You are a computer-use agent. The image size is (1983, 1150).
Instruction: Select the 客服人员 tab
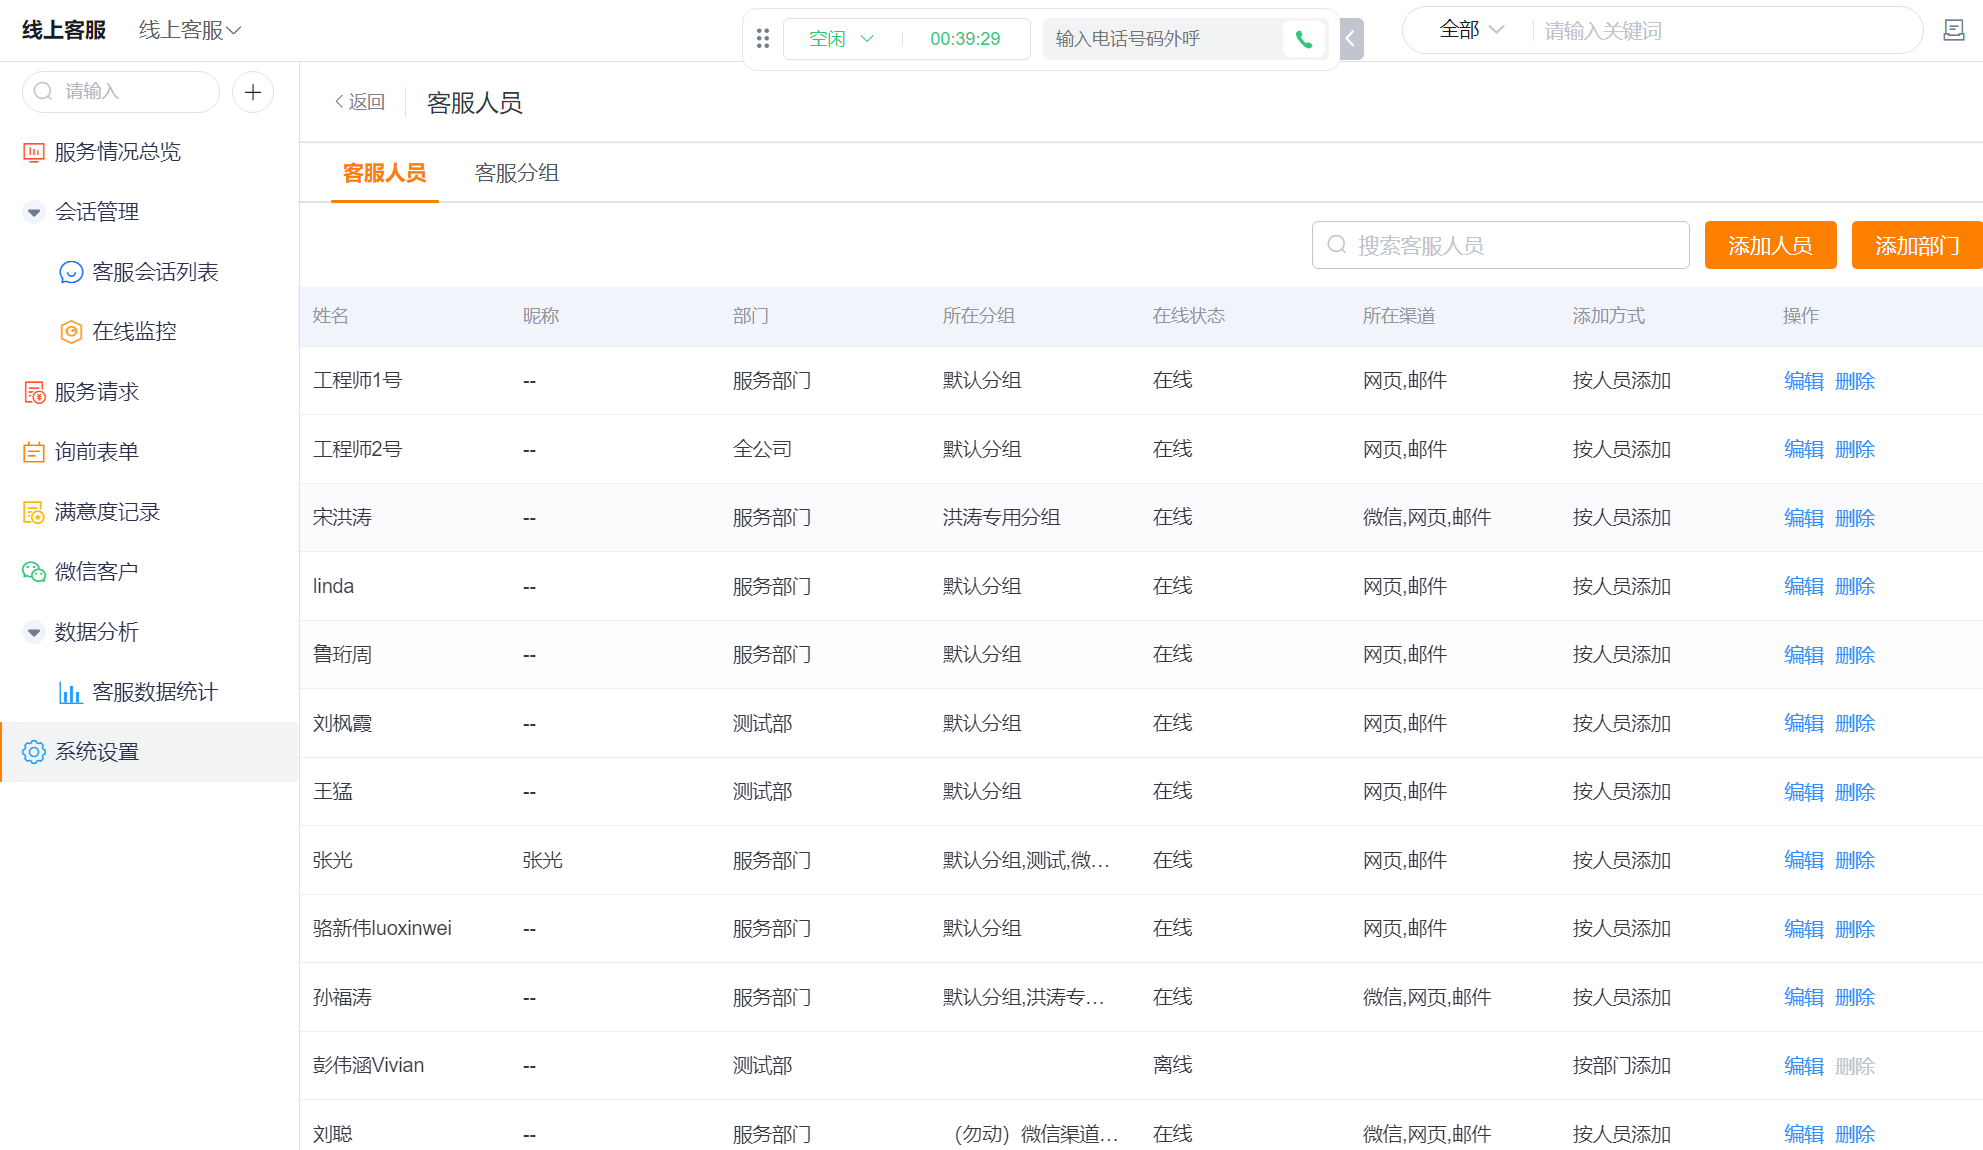(384, 173)
